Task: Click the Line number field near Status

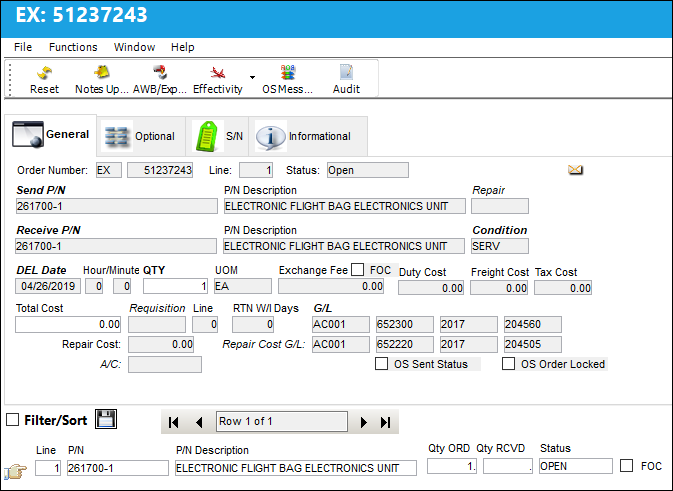Action: [x=256, y=170]
